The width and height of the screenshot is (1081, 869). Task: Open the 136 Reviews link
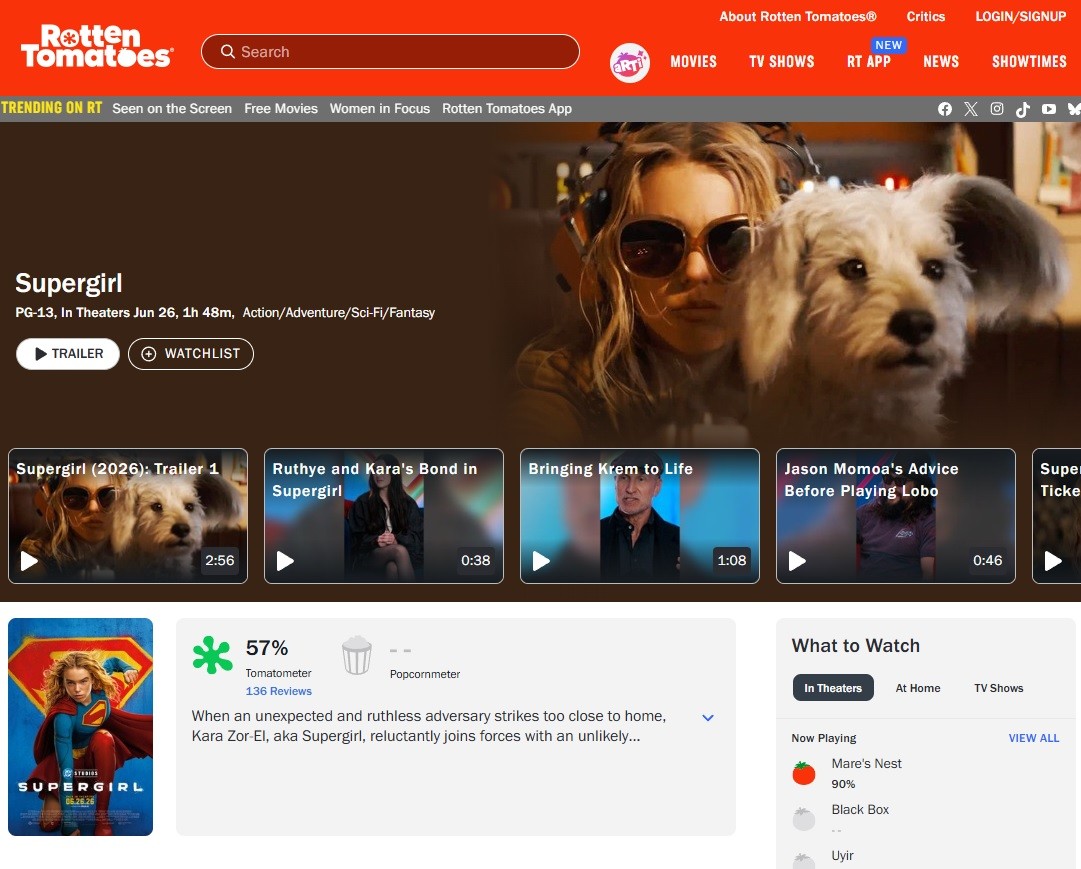coord(279,691)
